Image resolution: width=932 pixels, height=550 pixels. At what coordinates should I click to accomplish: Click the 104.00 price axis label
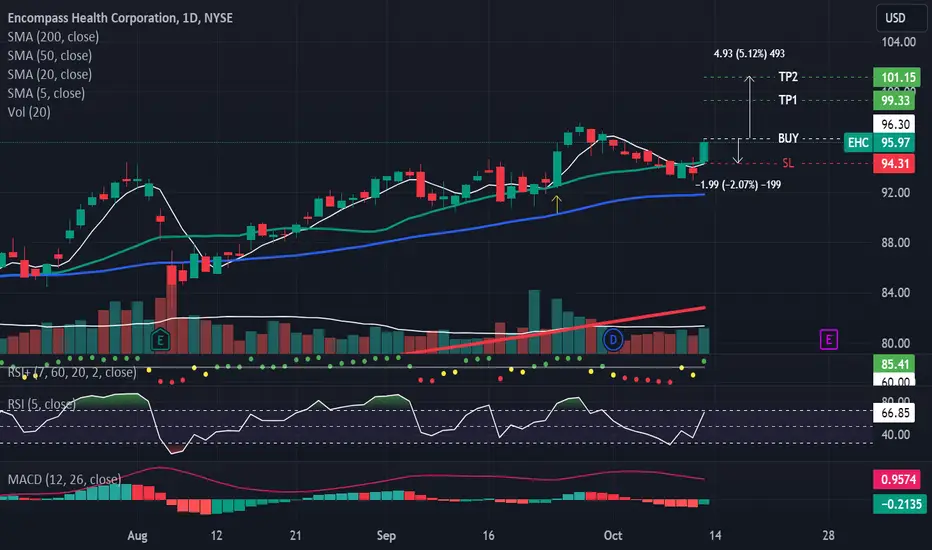tap(898, 42)
